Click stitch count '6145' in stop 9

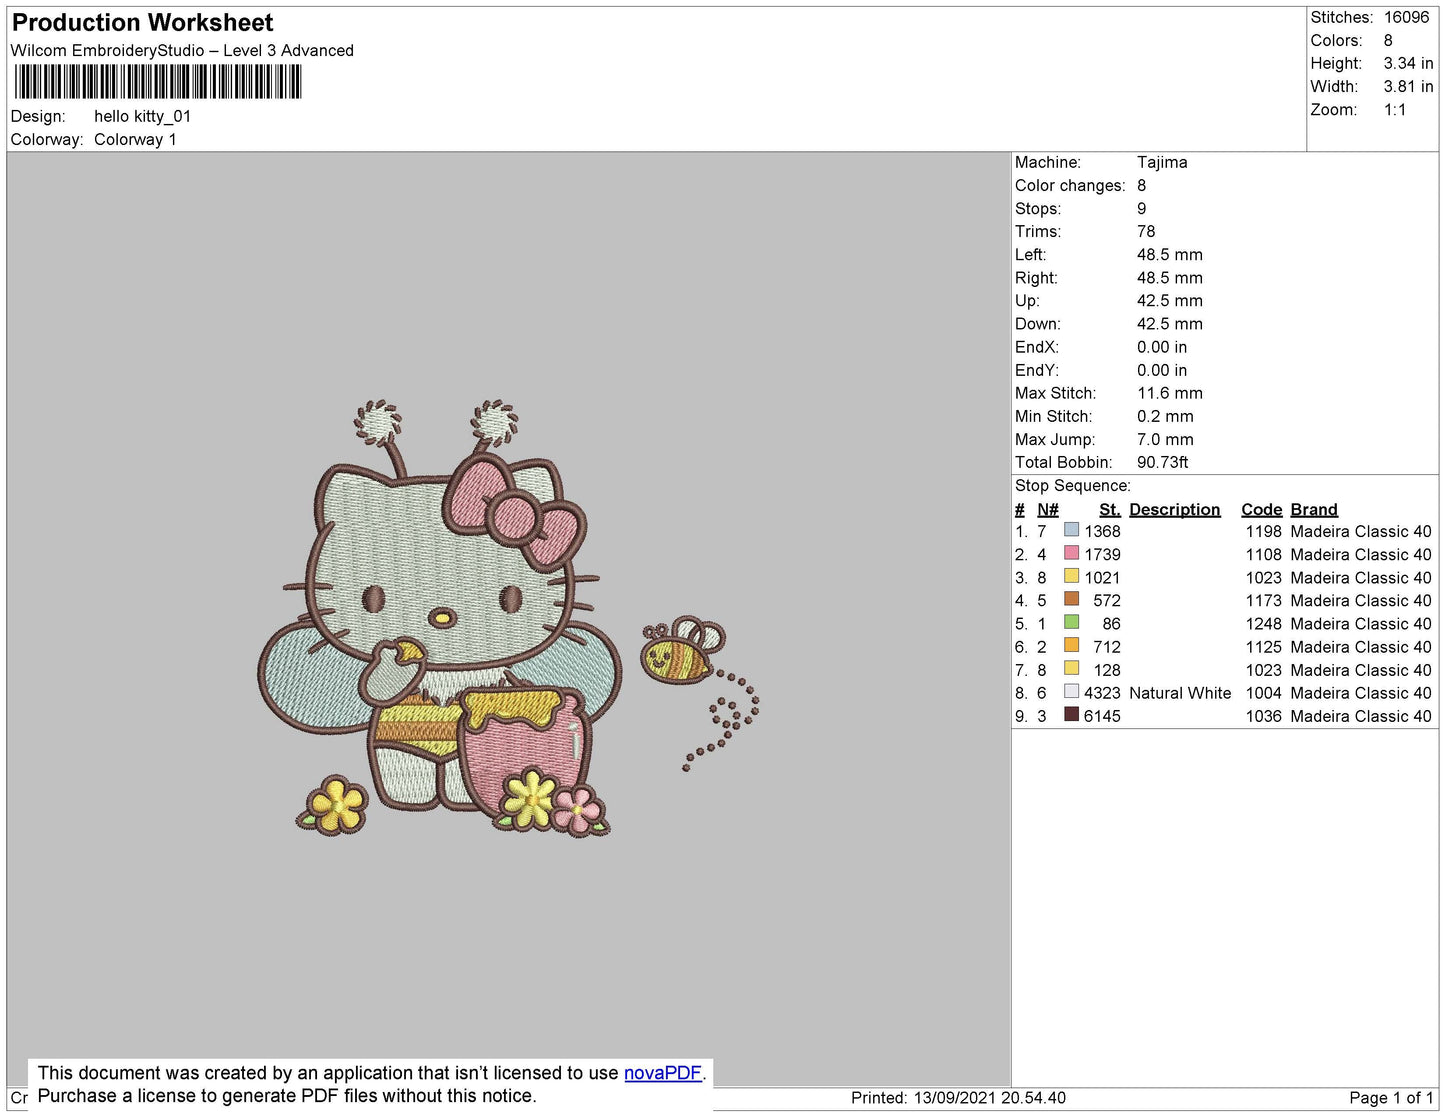point(1103,716)
